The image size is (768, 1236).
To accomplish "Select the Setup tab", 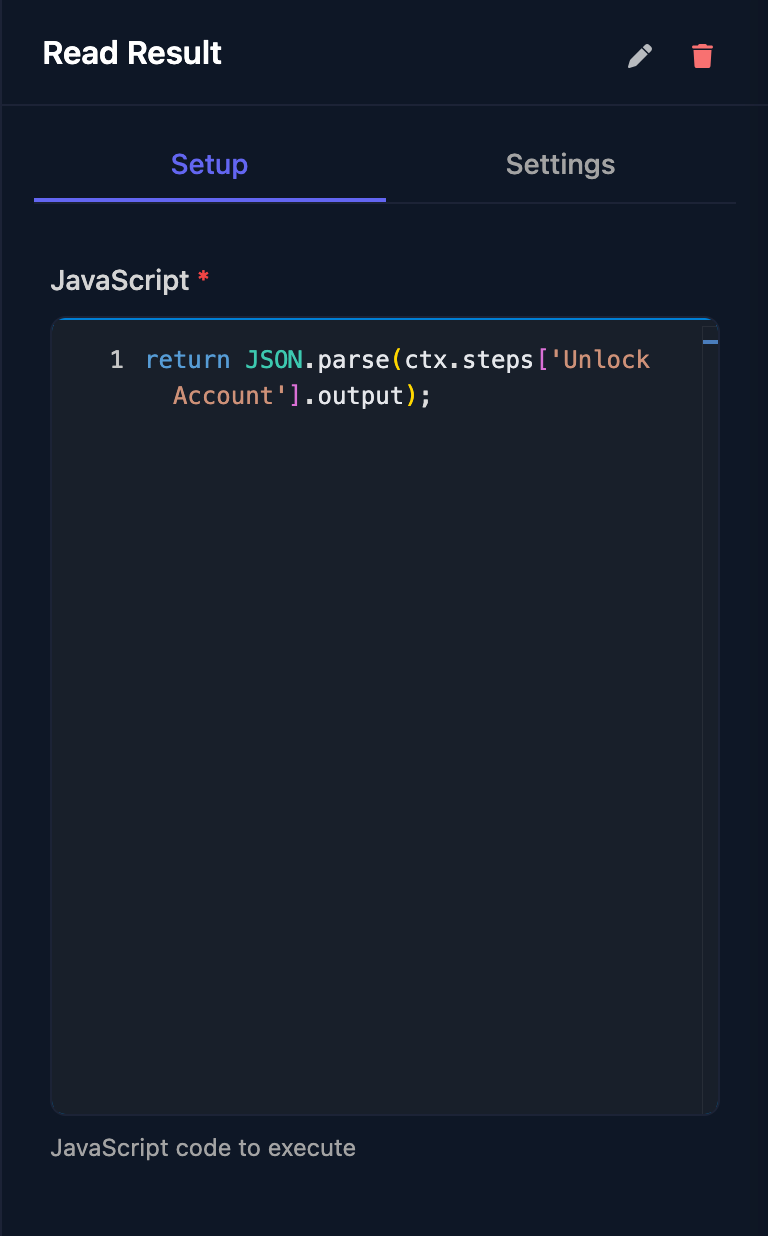I will tap(209, 164).
